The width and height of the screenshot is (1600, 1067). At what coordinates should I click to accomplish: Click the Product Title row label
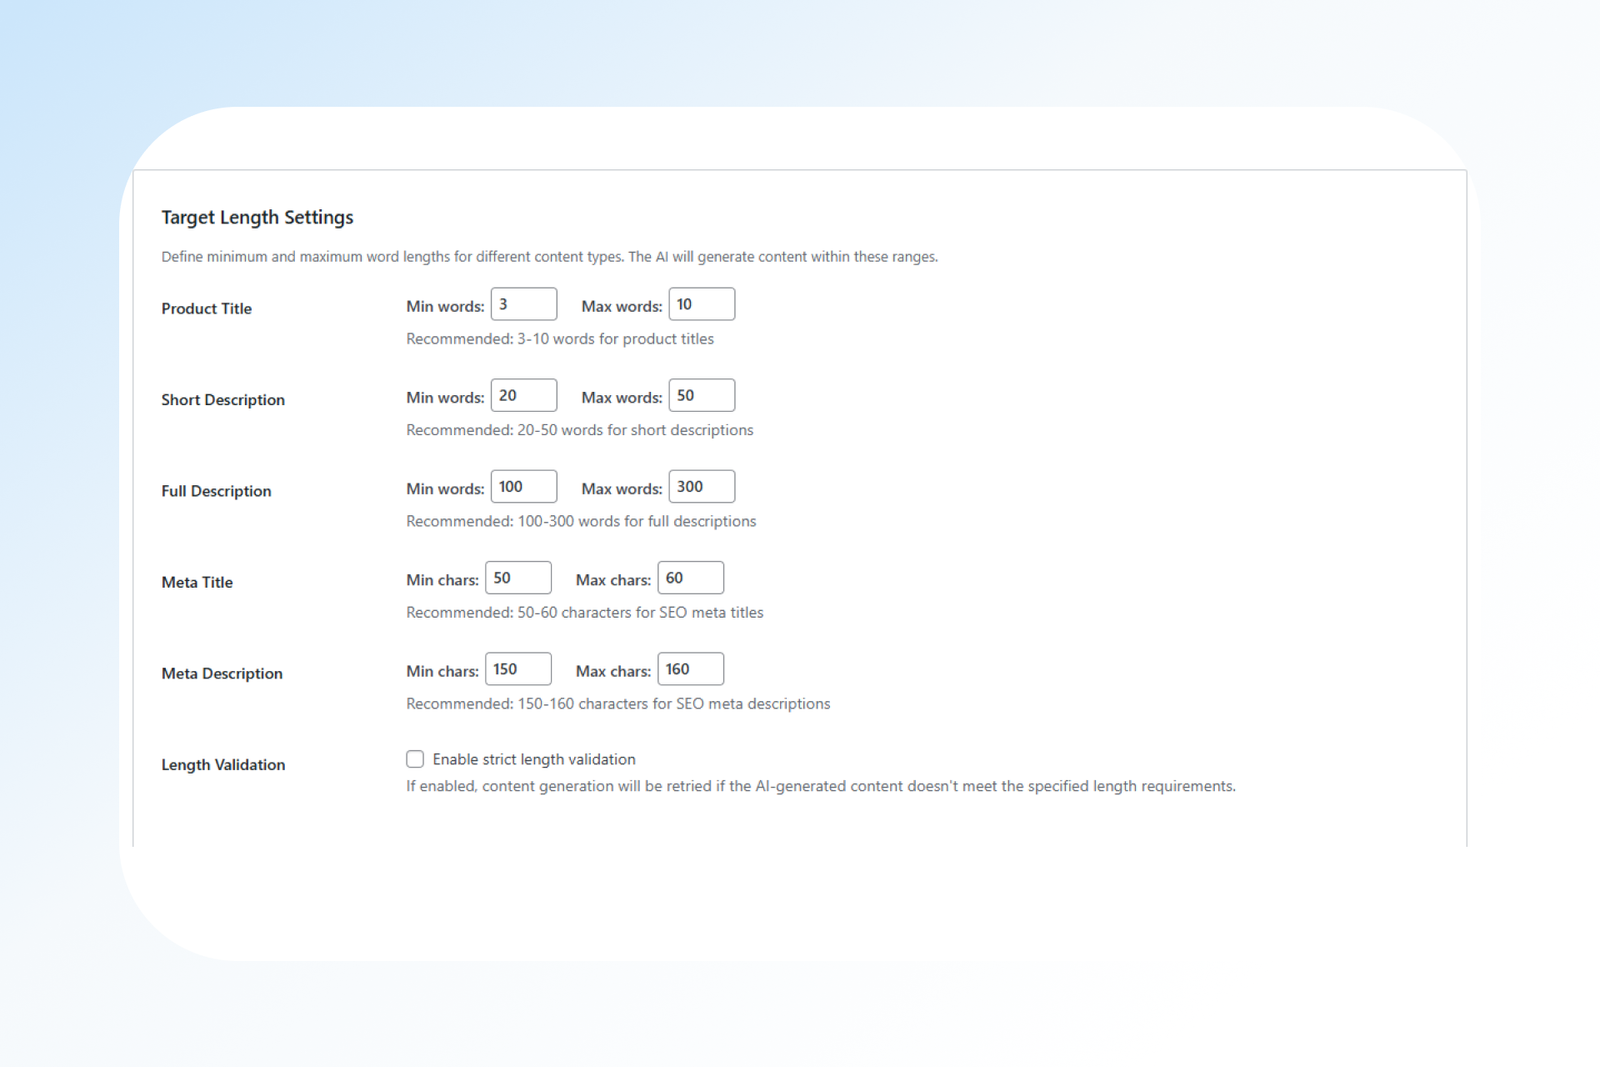click(206, 309)
